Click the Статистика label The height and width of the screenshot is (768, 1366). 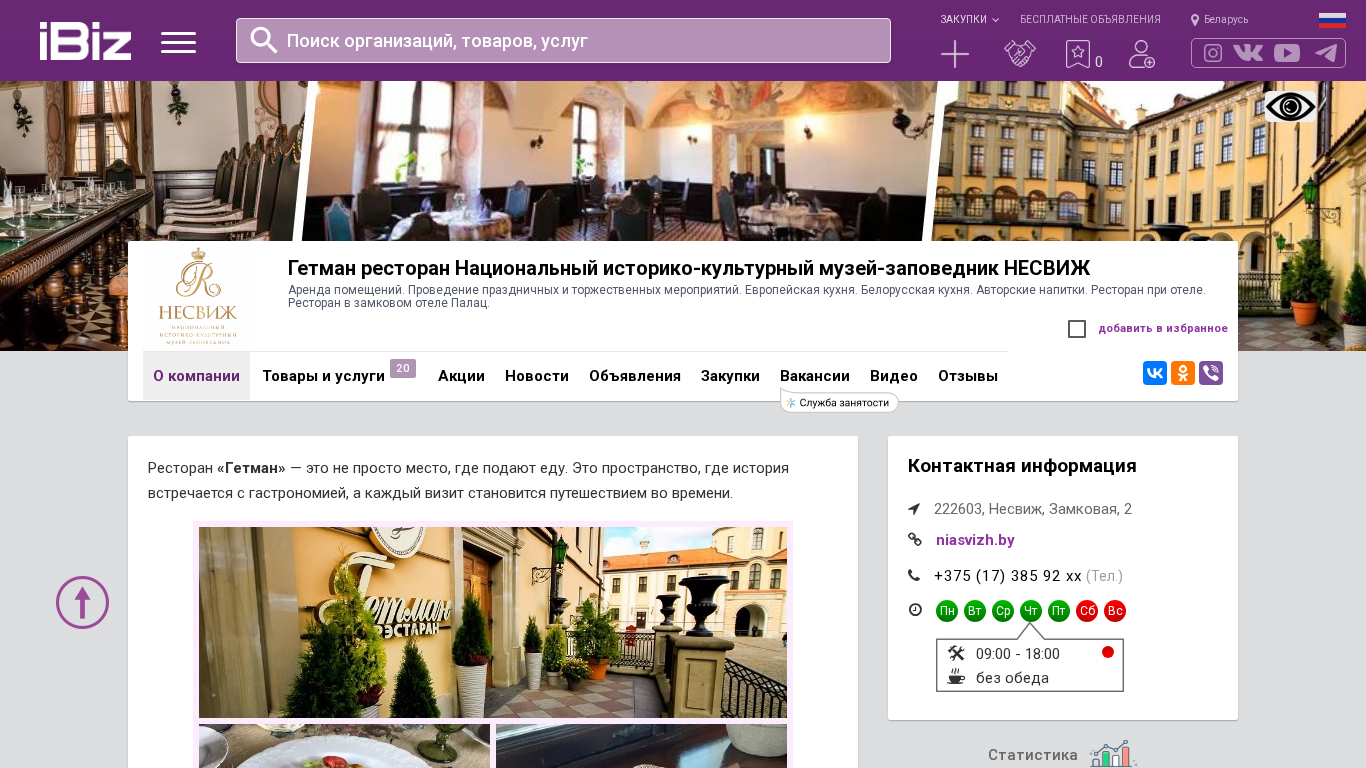point(1033,755)
